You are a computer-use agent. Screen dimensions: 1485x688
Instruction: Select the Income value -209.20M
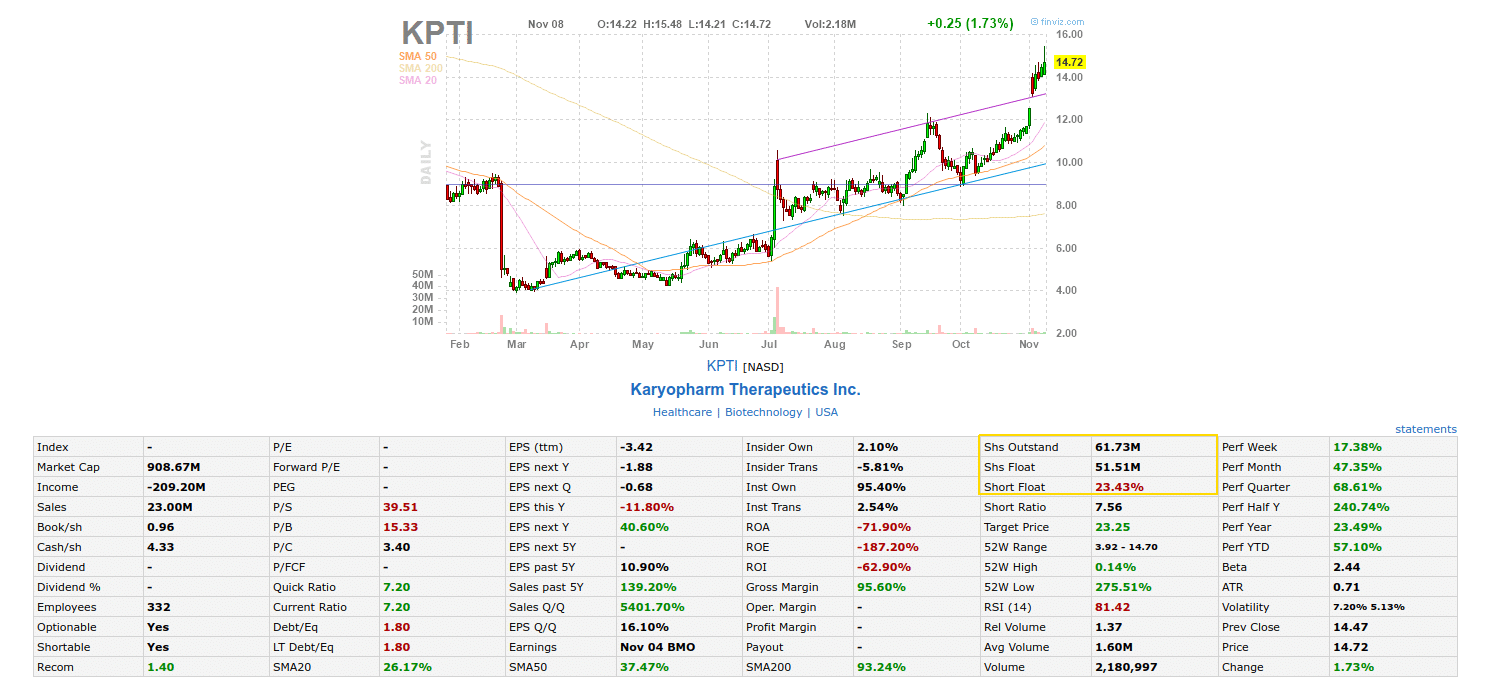pyautogui.click(x=176, y=487)
